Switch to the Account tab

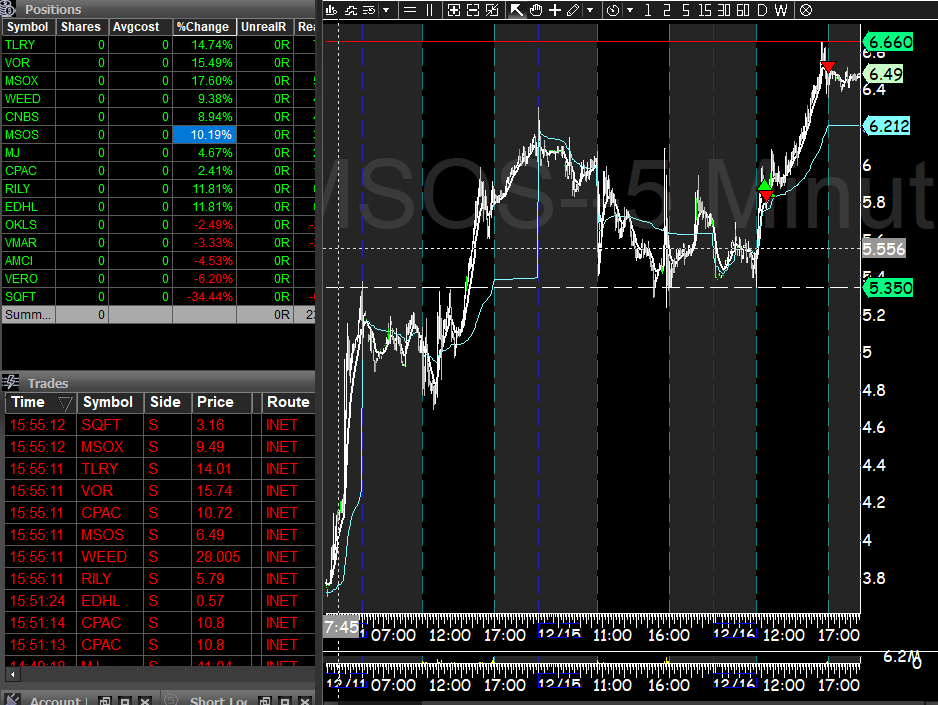pos(55,699)
